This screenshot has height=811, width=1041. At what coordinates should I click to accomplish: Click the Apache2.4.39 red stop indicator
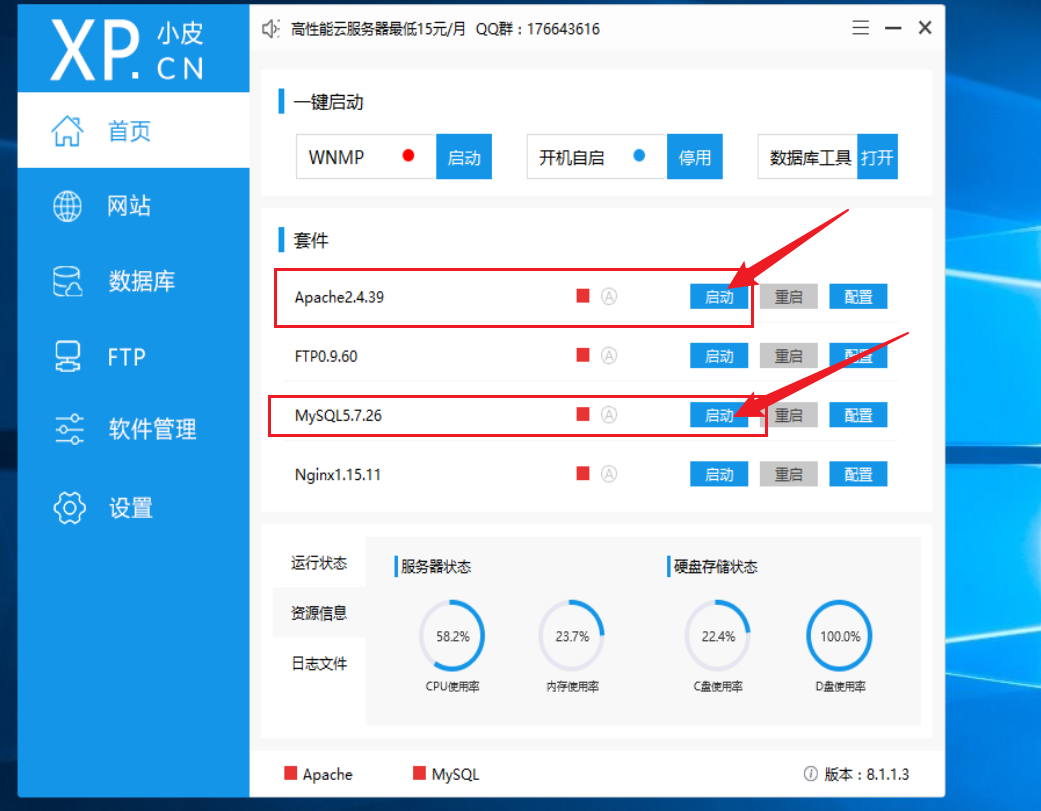[x=583, y=296]
